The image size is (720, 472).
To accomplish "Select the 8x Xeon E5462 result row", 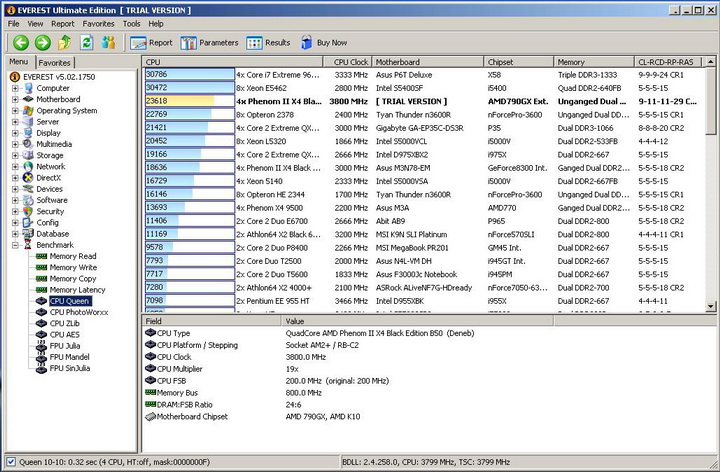I will (424, 88).
